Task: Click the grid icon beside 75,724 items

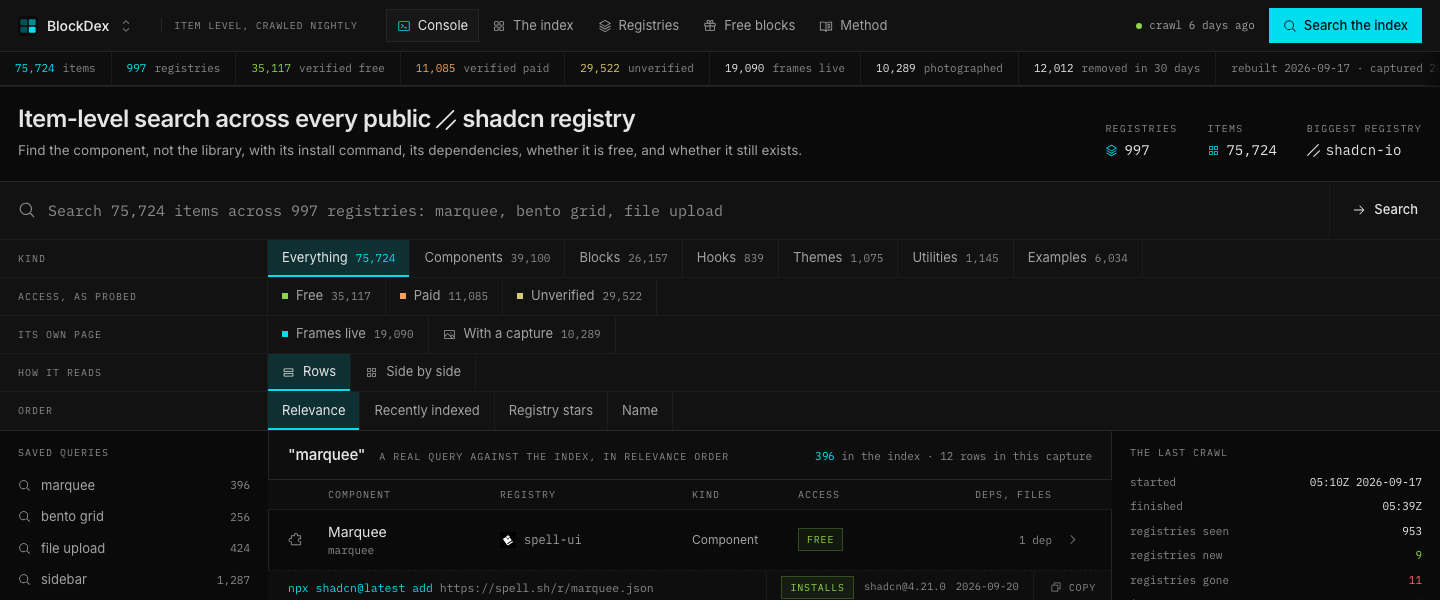Action: (1213, 150)
